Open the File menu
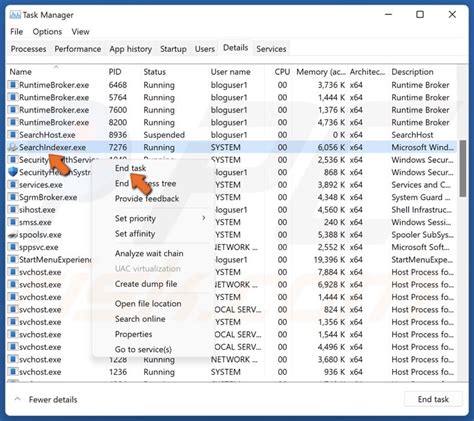Viewport: 474px width, 421px height. [x=17, y=32]
